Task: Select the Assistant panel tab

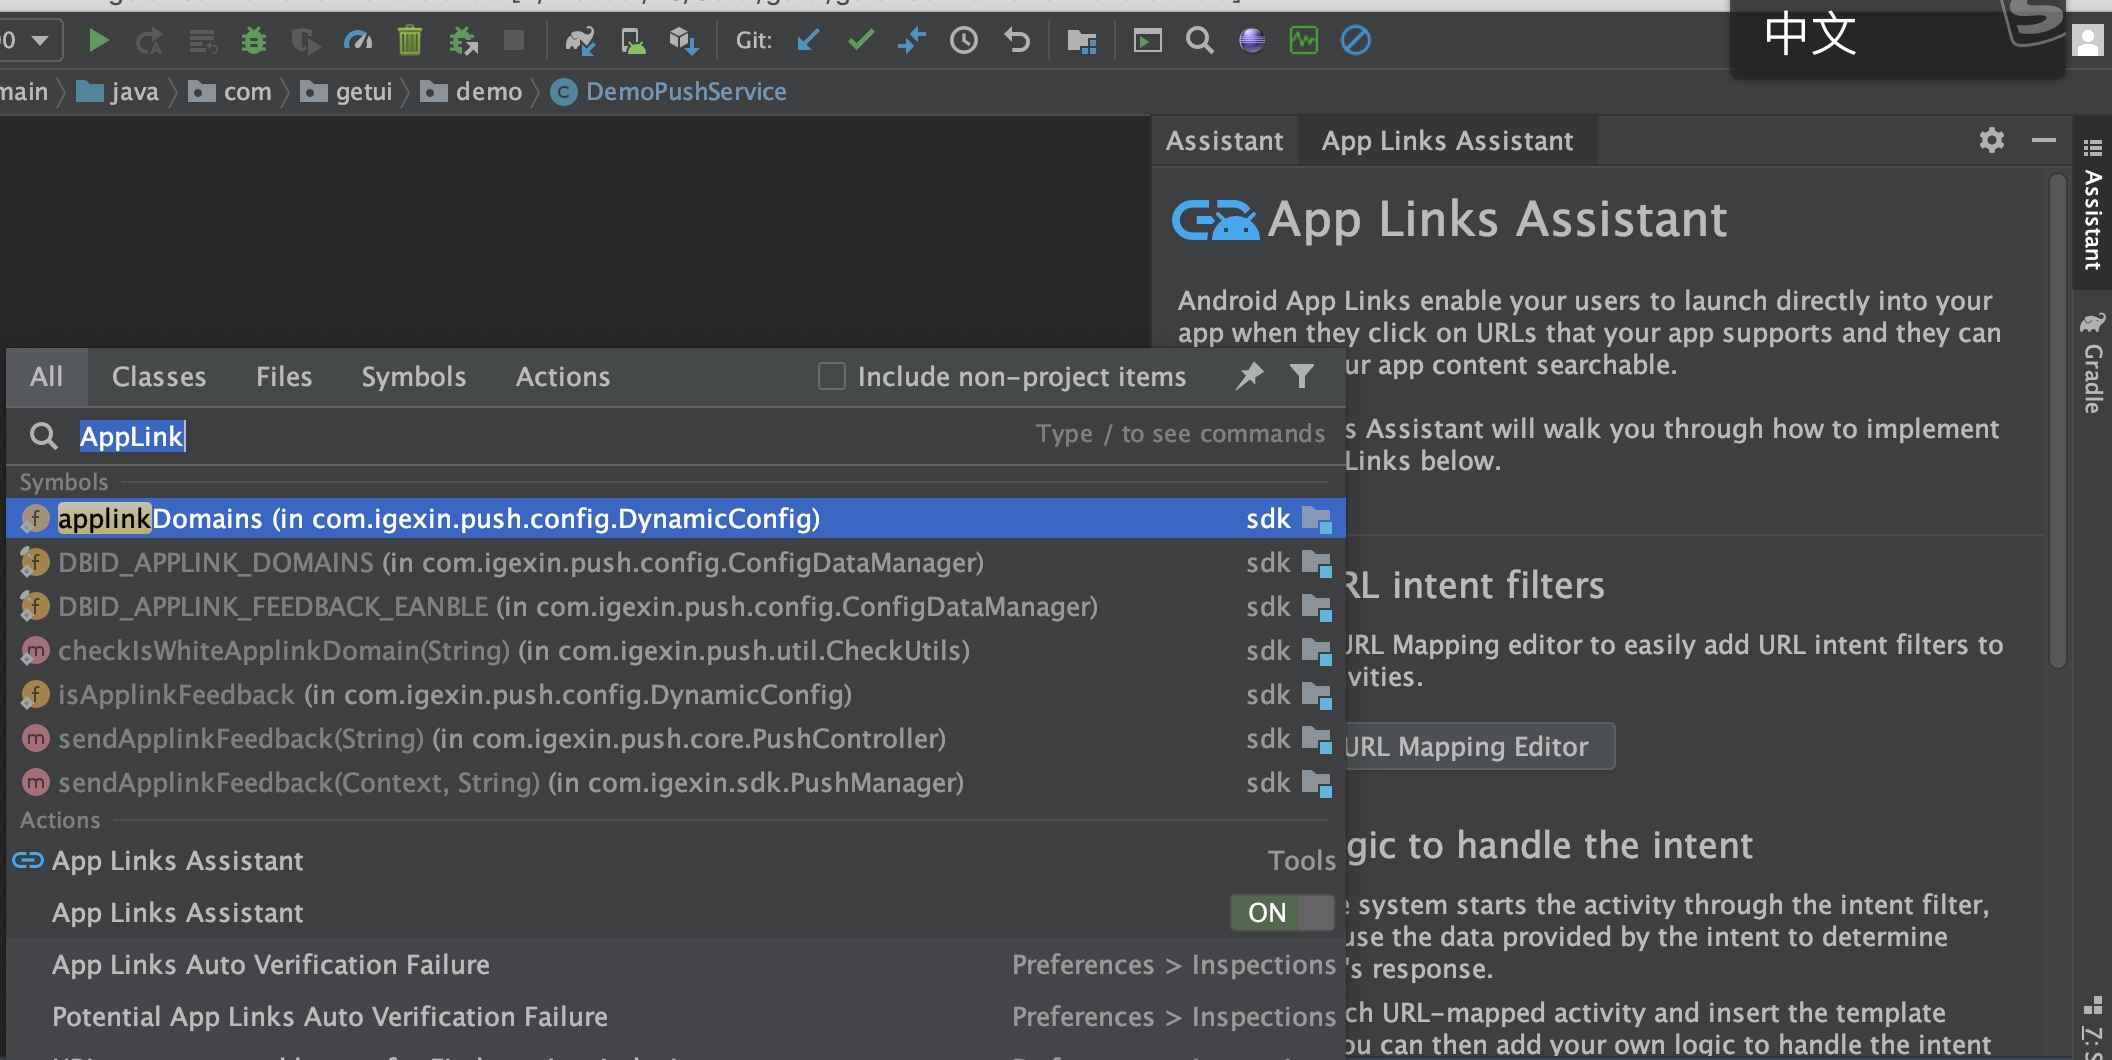Action: pyautogui.click(x=1225, y=141)
